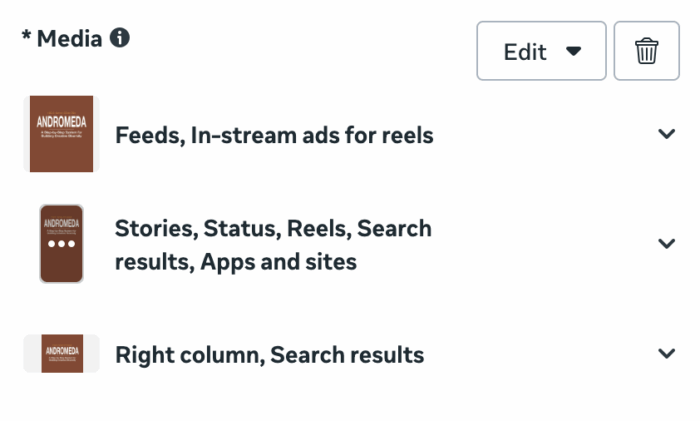Viewport: 700px width, 421px height.
Task: Delete media using the trash icon
Action: pyautogui.click(x=646, y=51)
